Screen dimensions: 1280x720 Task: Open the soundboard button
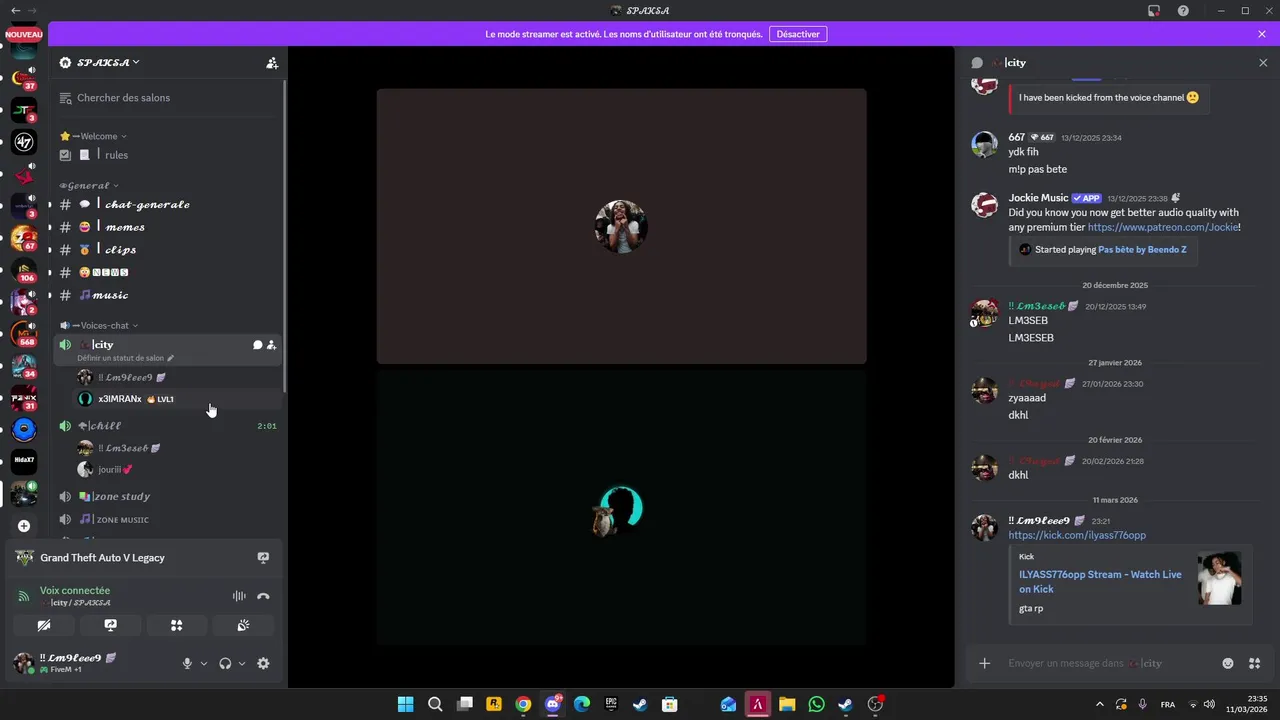click(x=243, y=626)
